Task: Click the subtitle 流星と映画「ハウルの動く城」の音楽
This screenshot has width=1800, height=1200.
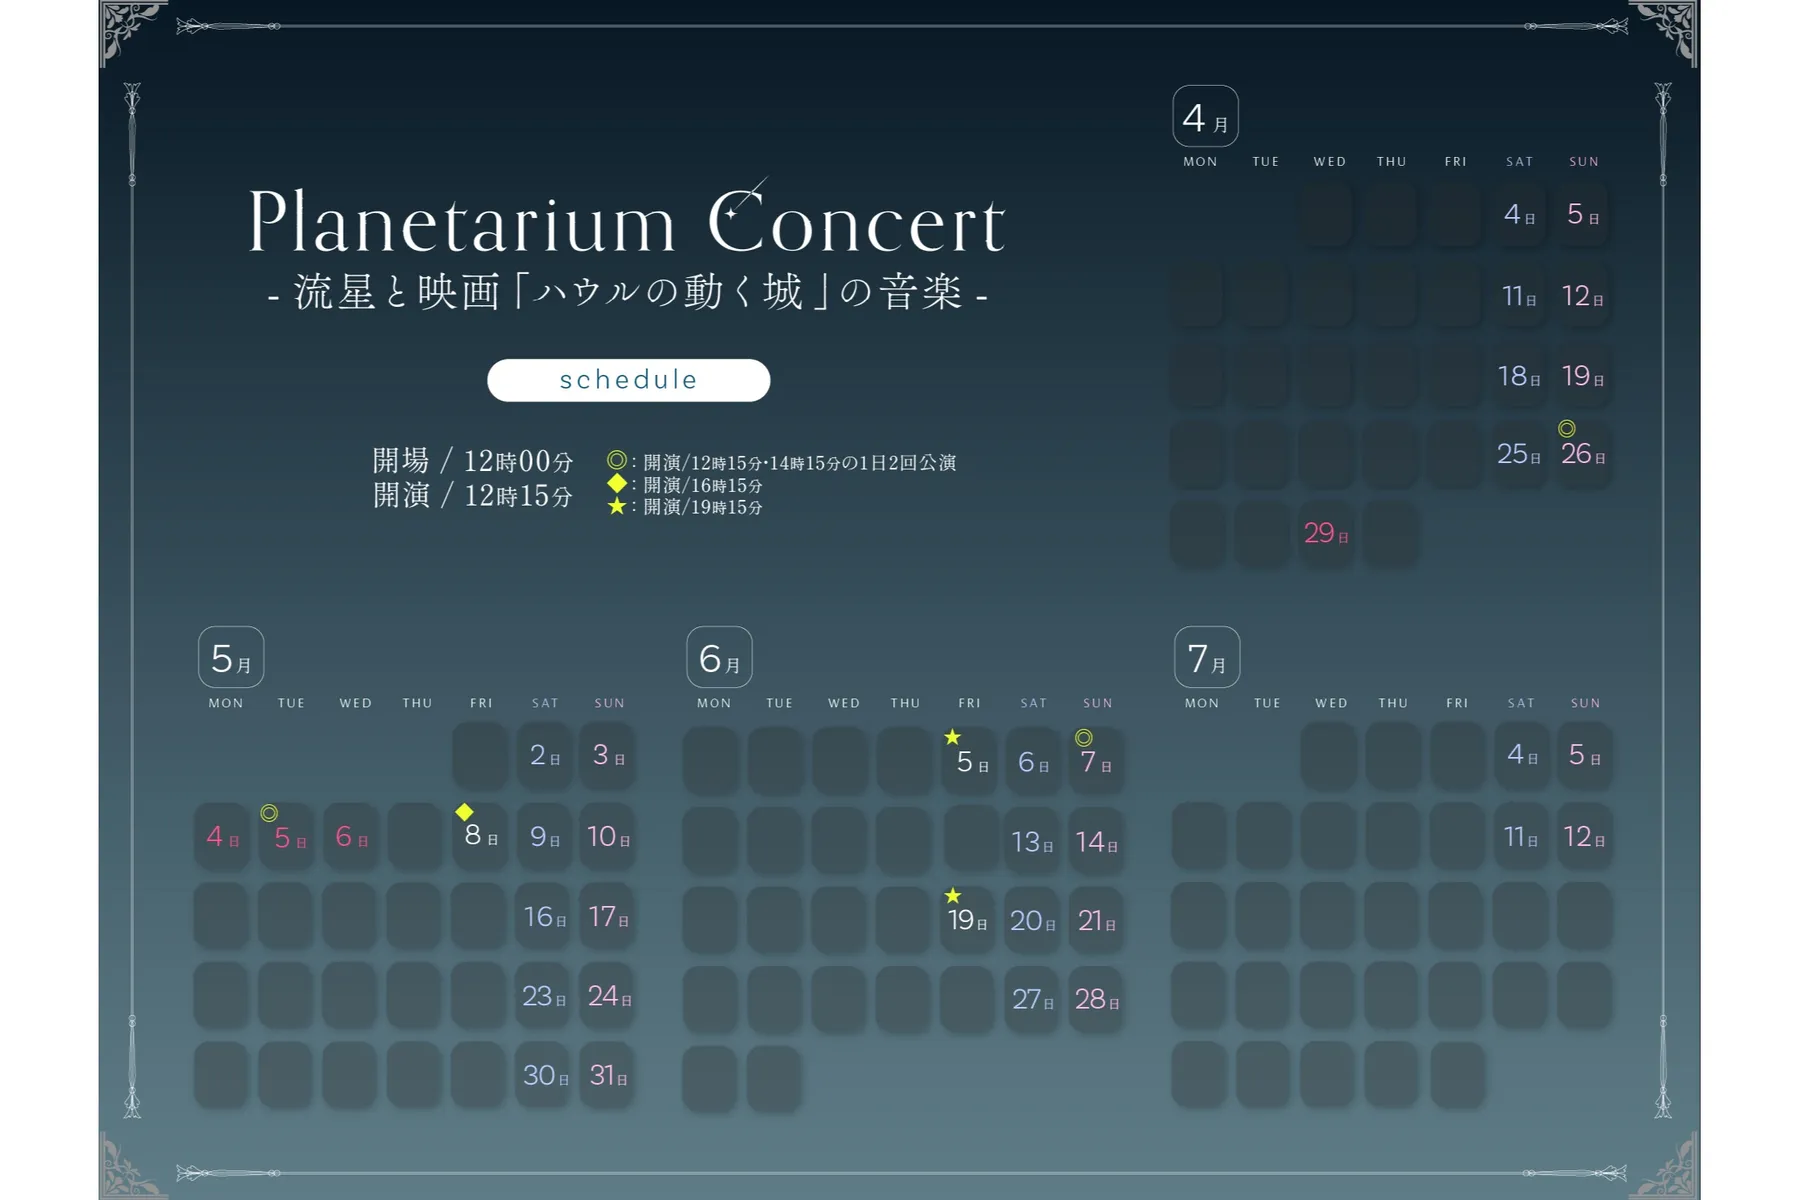Action: 628,293
